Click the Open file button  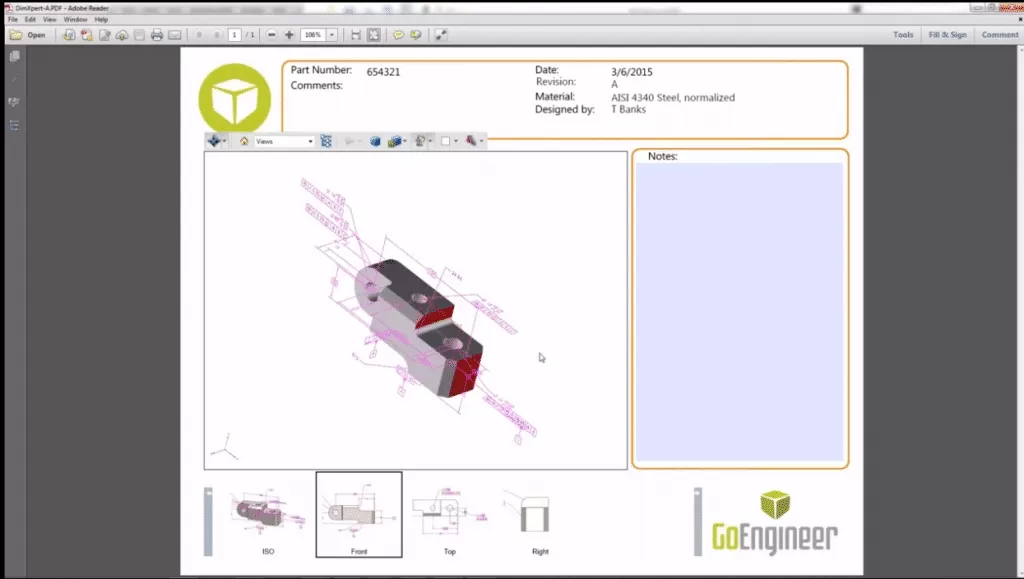tap(27, 35)
